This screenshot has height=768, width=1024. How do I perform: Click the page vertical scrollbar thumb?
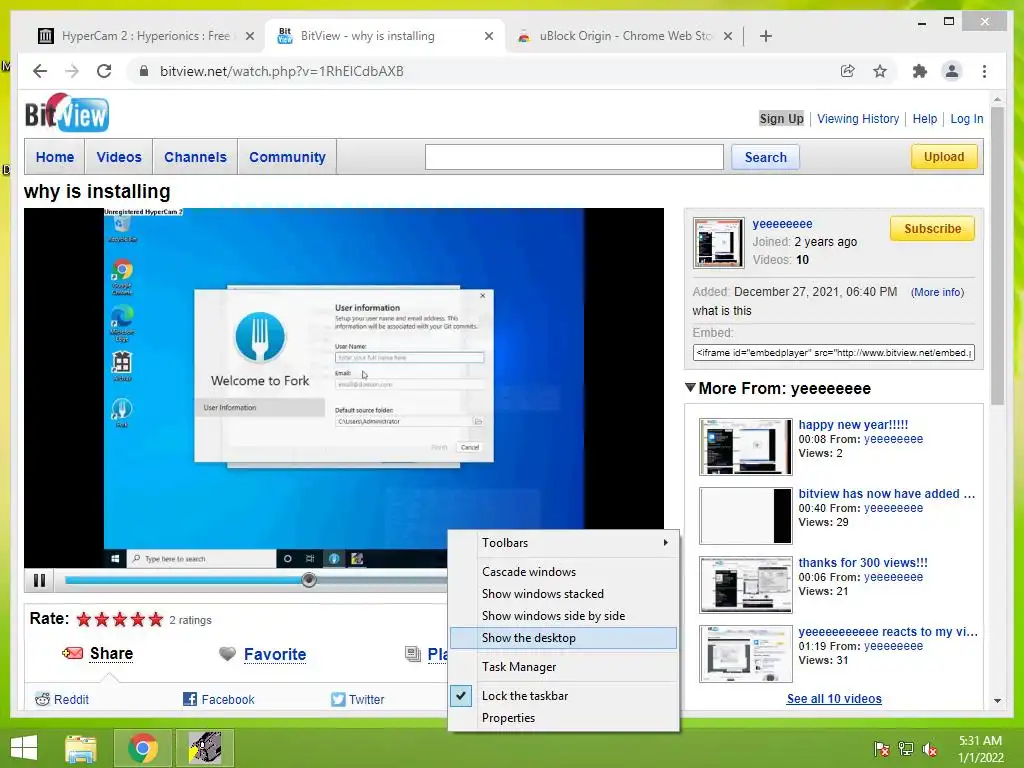(x=997, y=256)
